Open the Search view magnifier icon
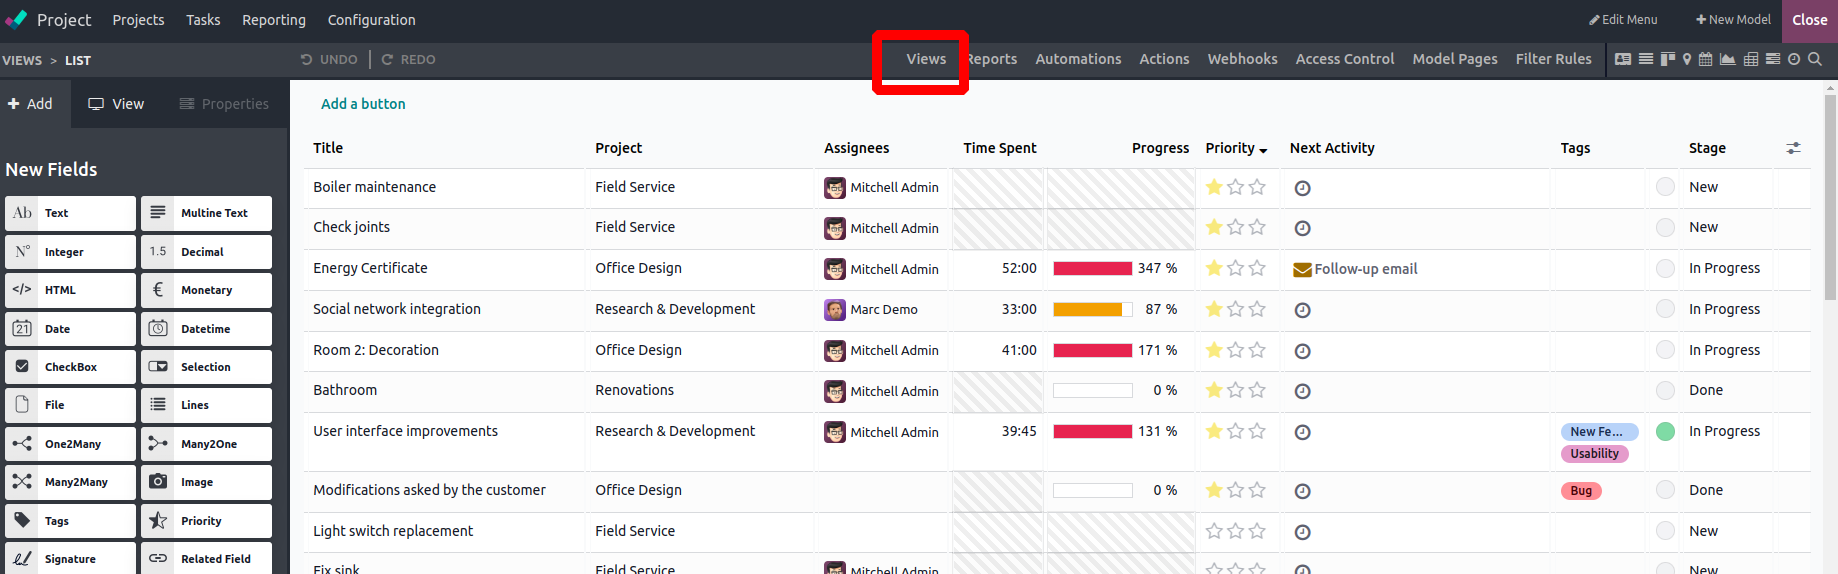The height and width of the screenshot is (574, 1838). pos(1815,59)
